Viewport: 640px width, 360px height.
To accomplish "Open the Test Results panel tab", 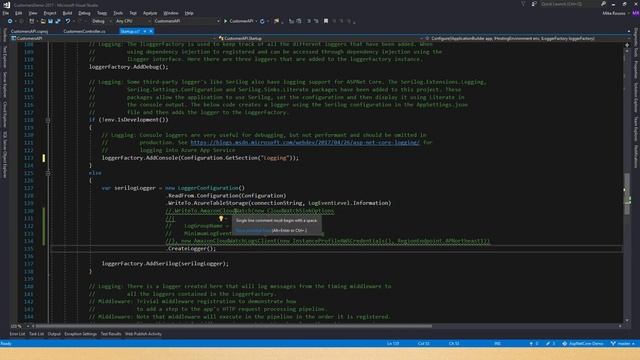I will [x=111, y=334].
